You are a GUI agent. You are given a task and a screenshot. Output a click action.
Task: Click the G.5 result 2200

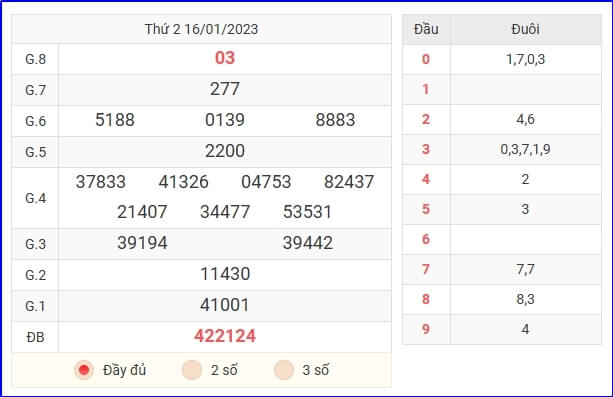point(225,151)
